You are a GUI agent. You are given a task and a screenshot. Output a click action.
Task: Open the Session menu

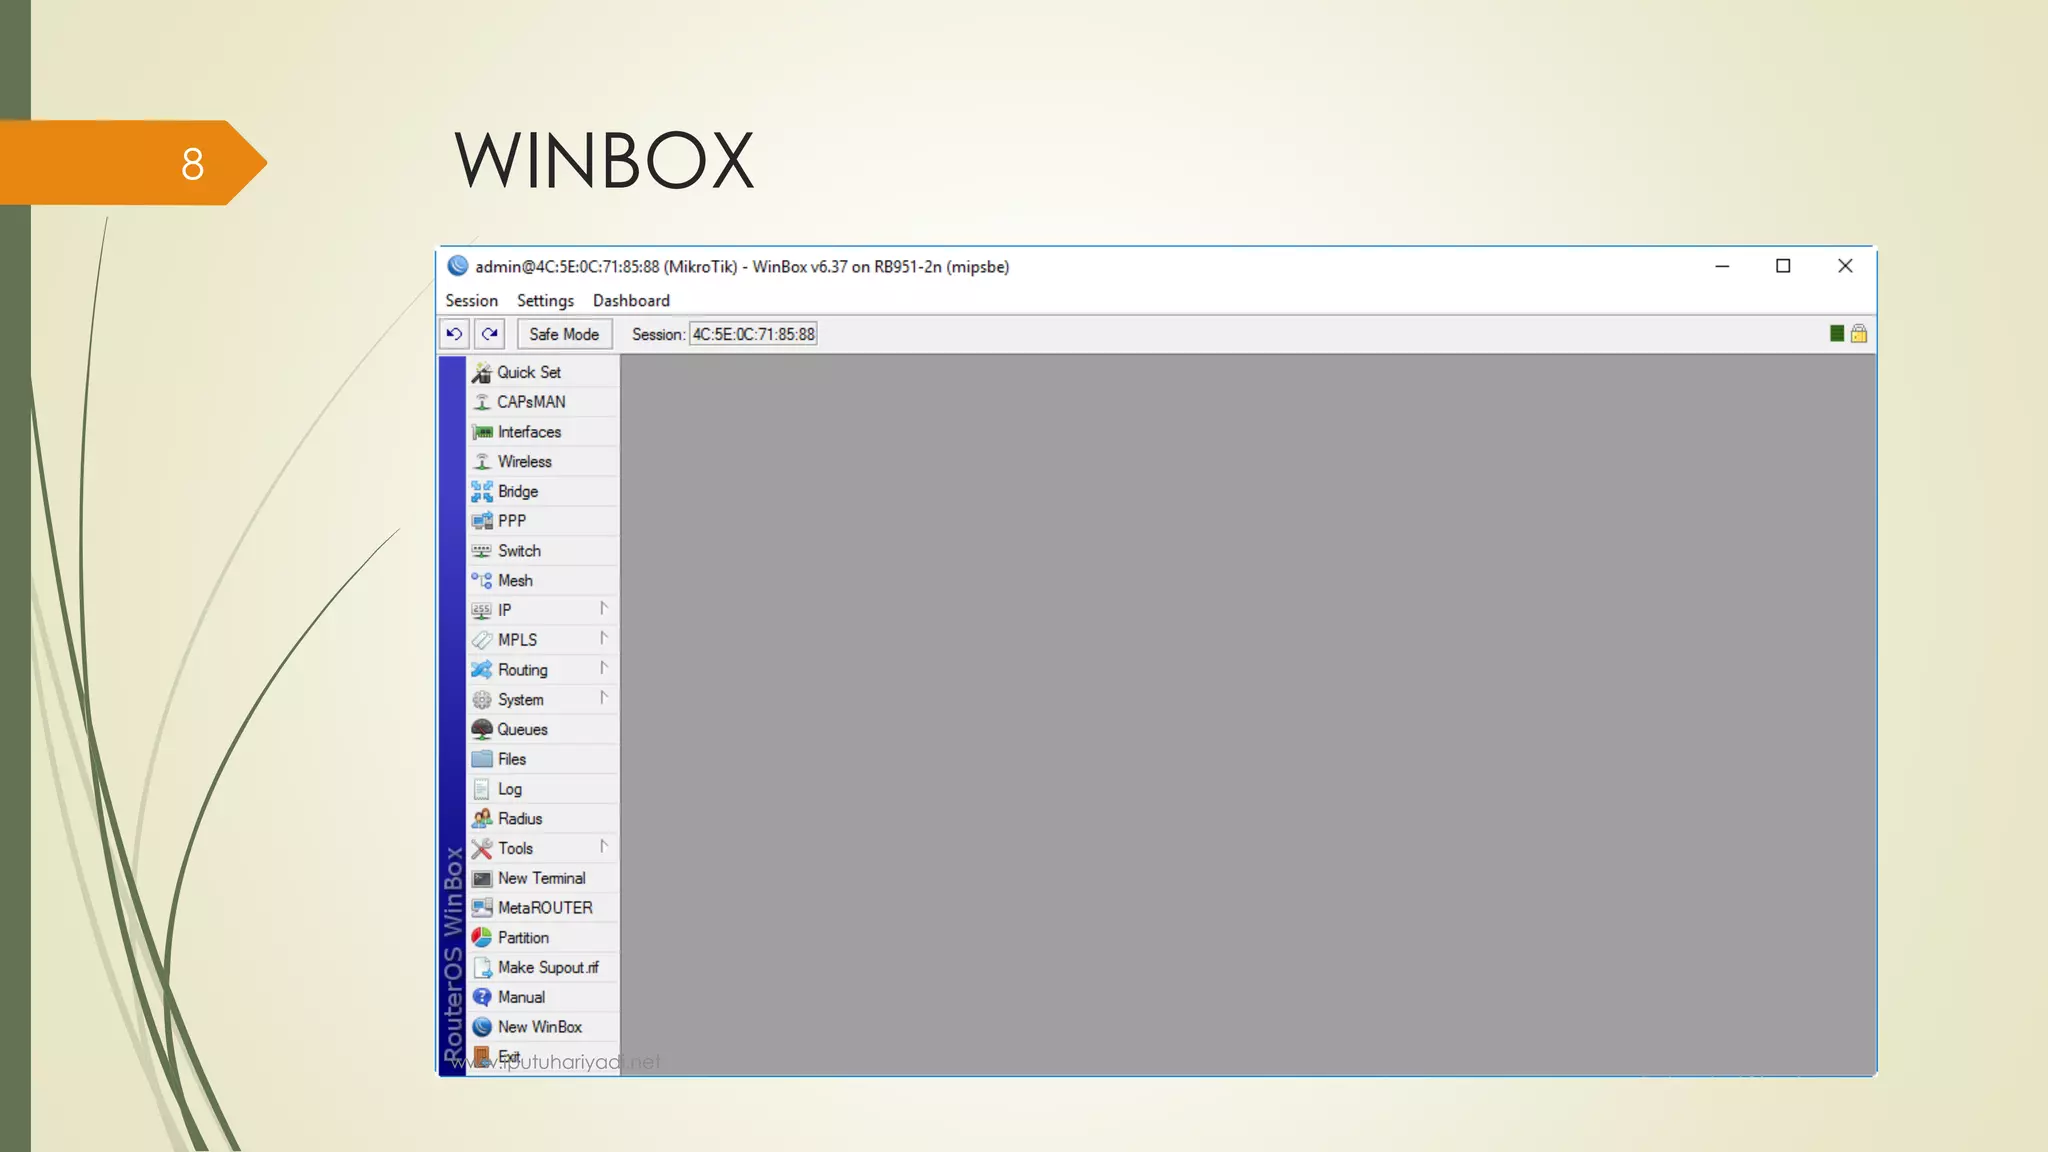tap(471, 300)
